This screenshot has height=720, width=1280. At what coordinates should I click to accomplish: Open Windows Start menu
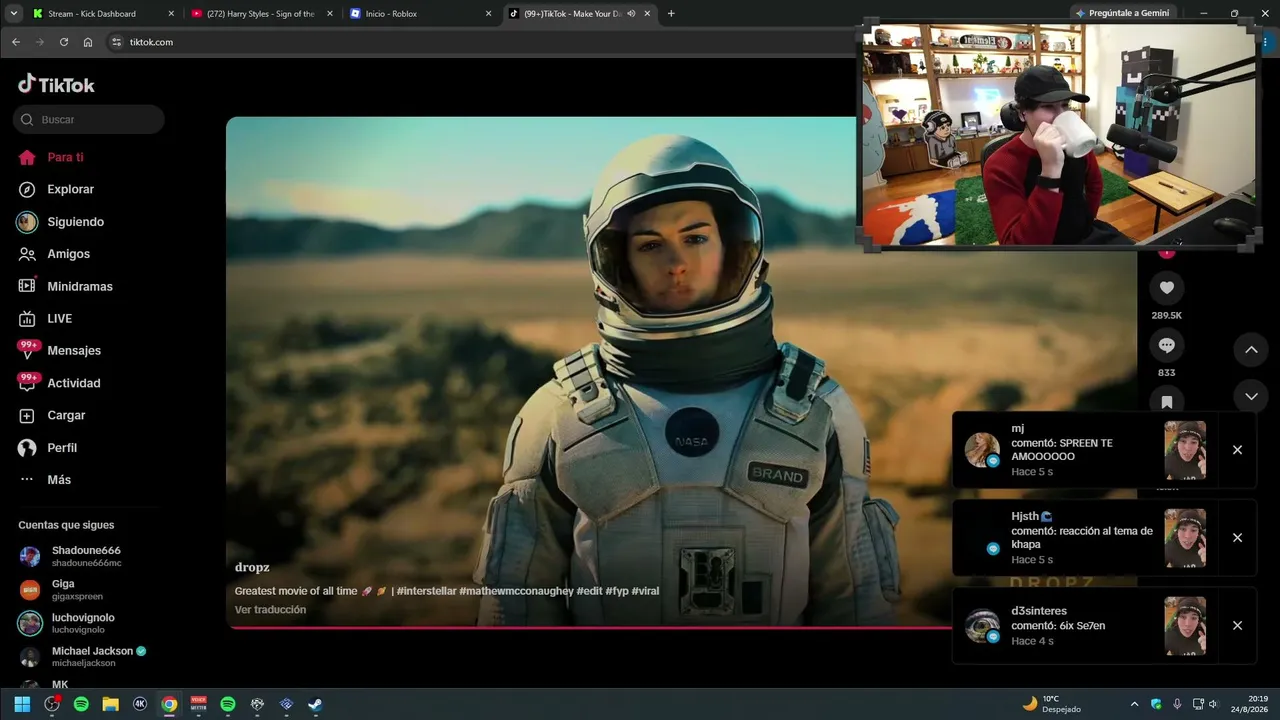(x=22, y=704)
